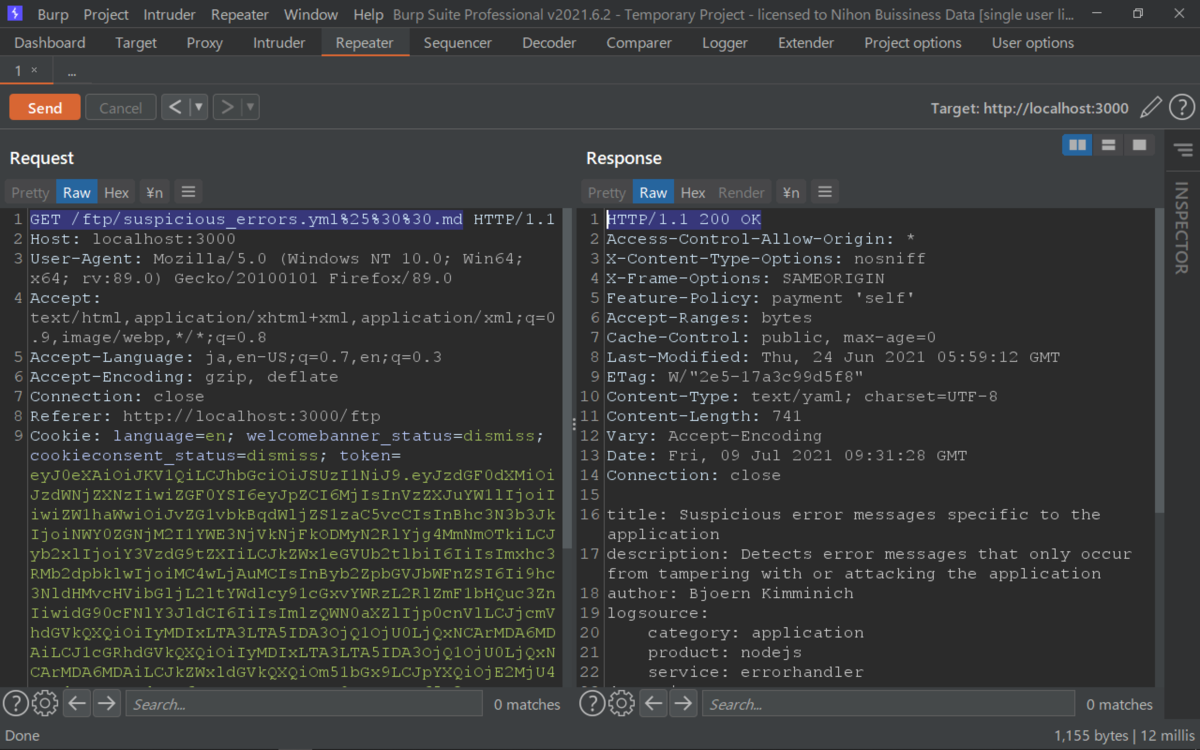
Task: Open the Burp menu
Action: pyautogui.click(x=53, y=14)
